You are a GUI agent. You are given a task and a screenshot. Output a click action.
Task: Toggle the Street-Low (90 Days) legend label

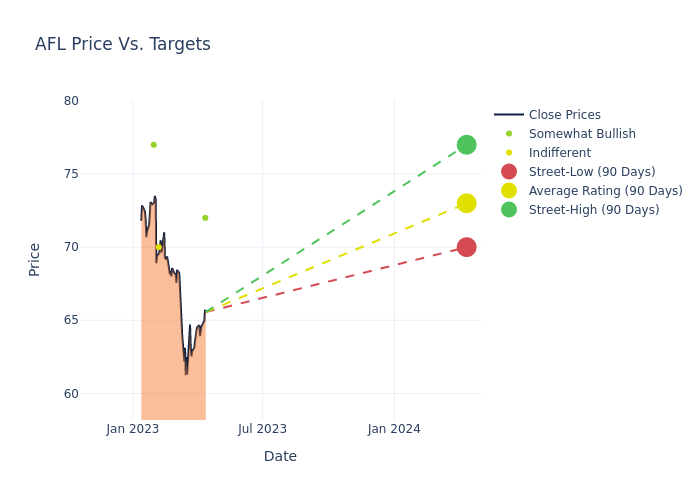(x=592, y=172)
